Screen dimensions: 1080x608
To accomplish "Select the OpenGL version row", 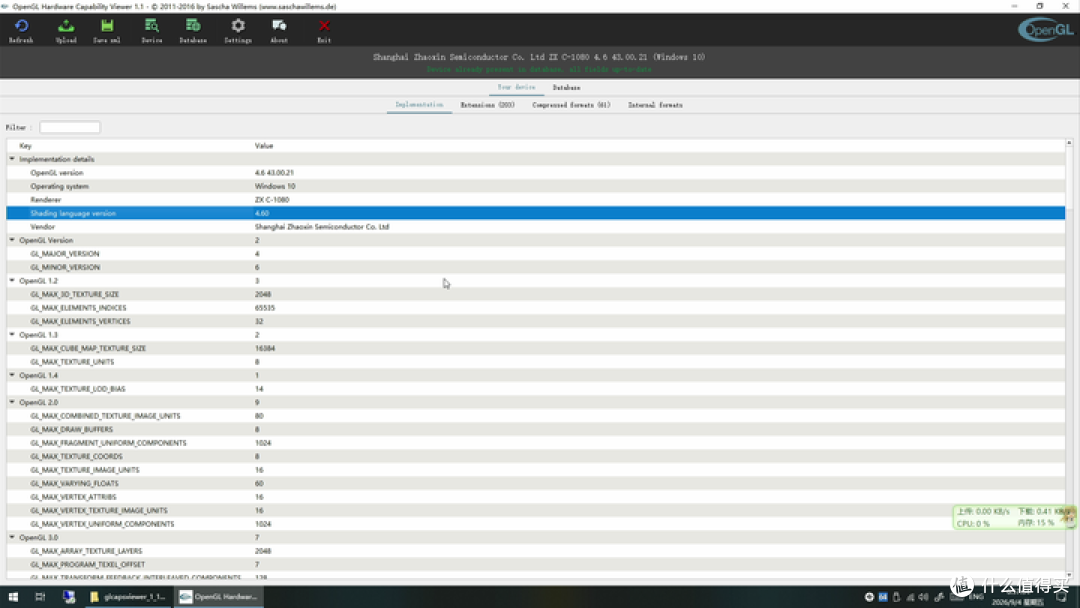I will click(x=536, y=173).
